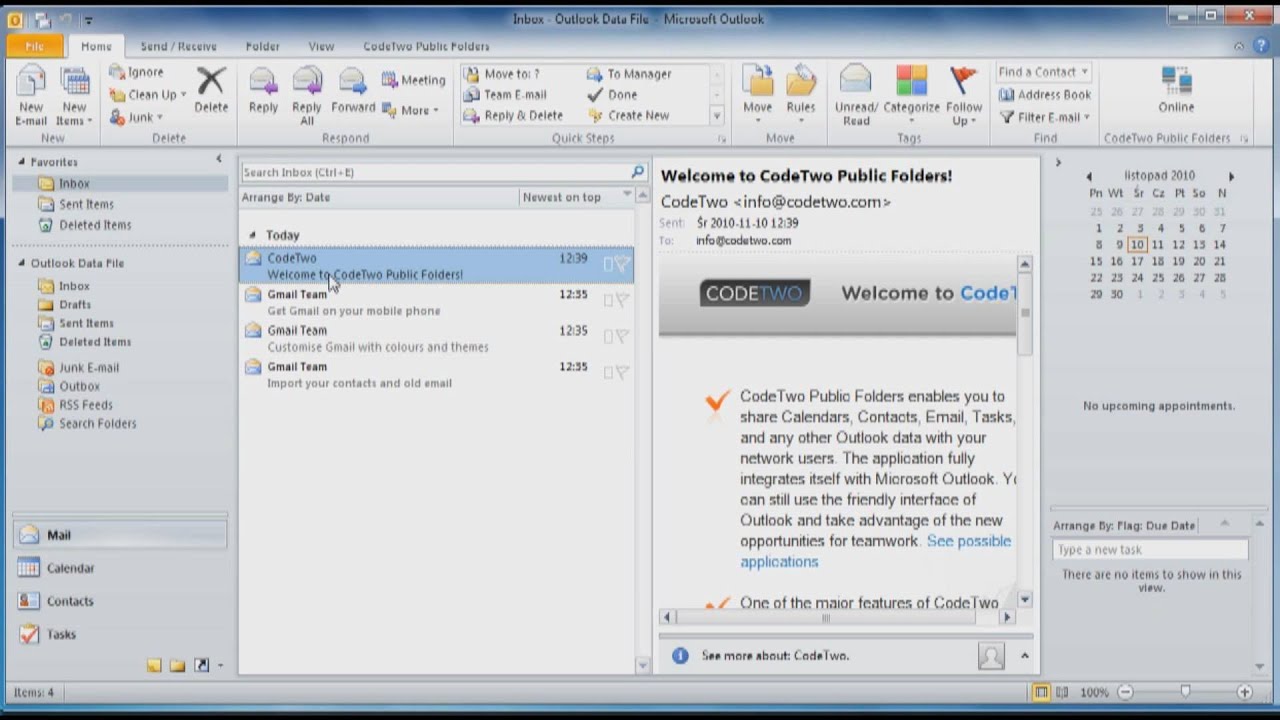The image size is (1280, 720).
Task: Click the Mail navigation button
Action: coord(120,535)
